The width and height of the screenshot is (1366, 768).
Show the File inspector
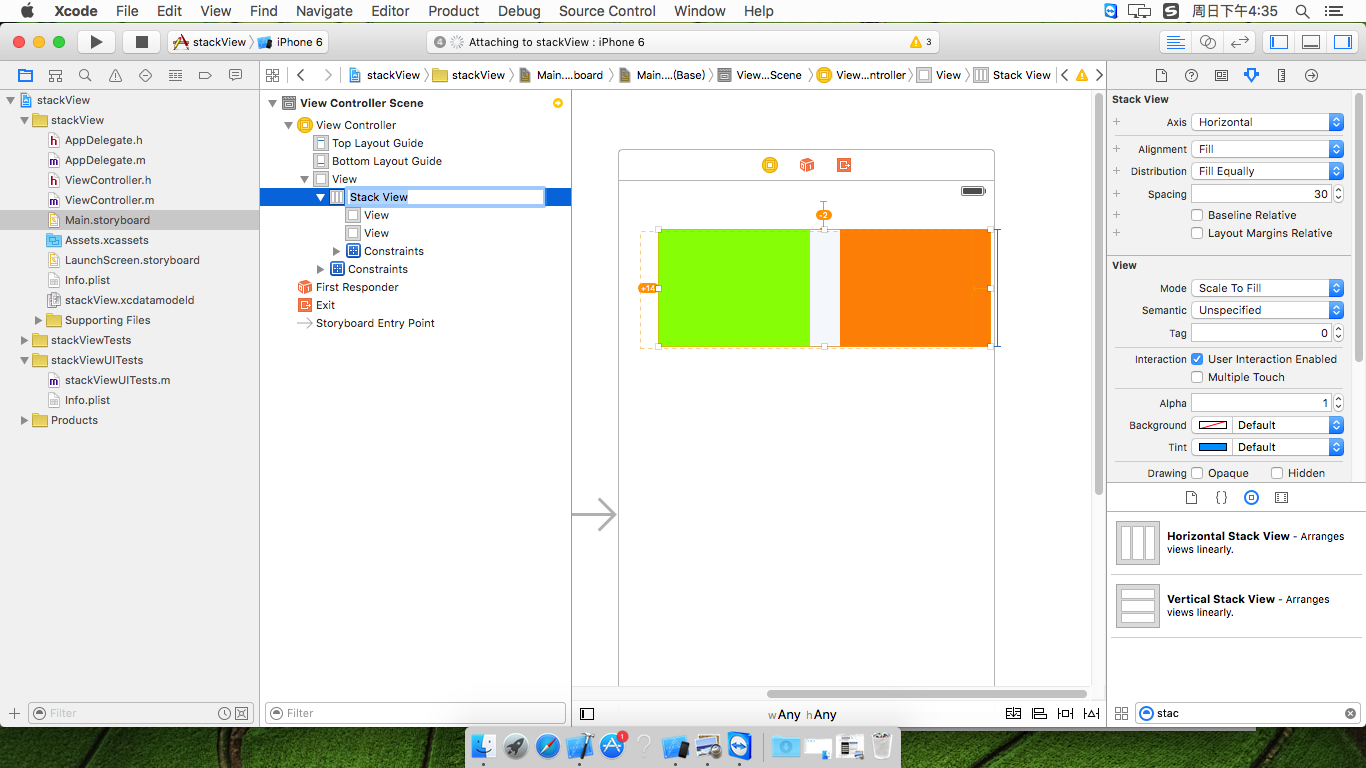click(x=1161, y=75)
